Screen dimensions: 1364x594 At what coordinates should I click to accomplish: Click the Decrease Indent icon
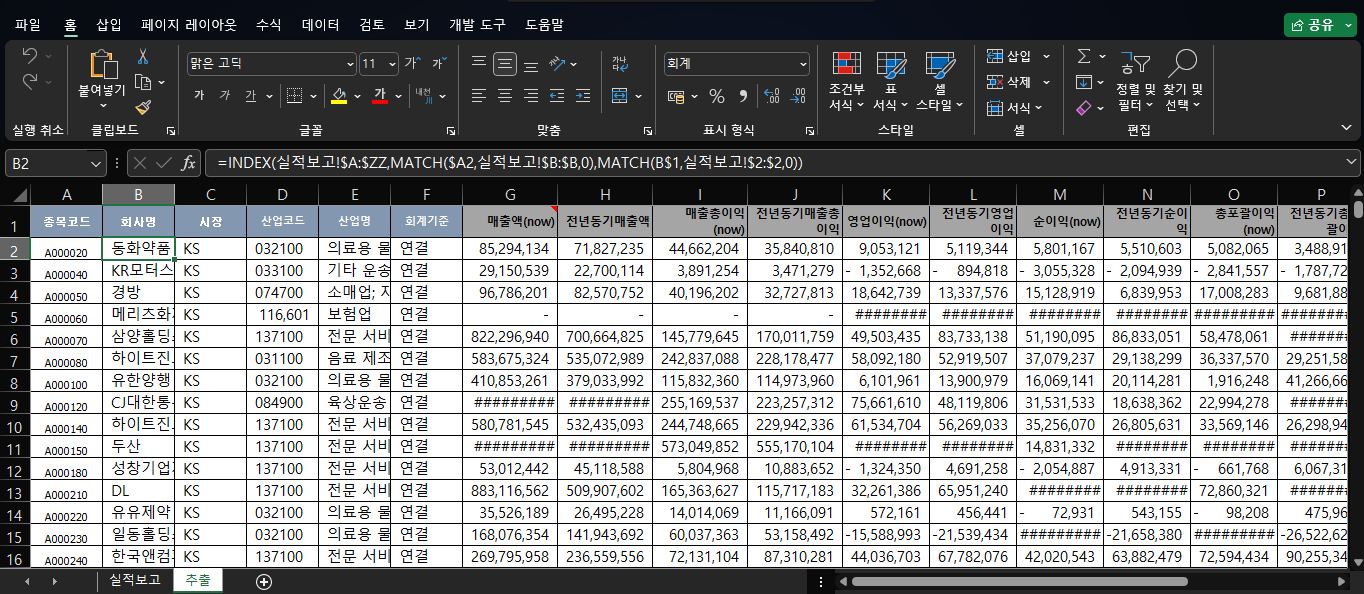[x=558, y=96]
